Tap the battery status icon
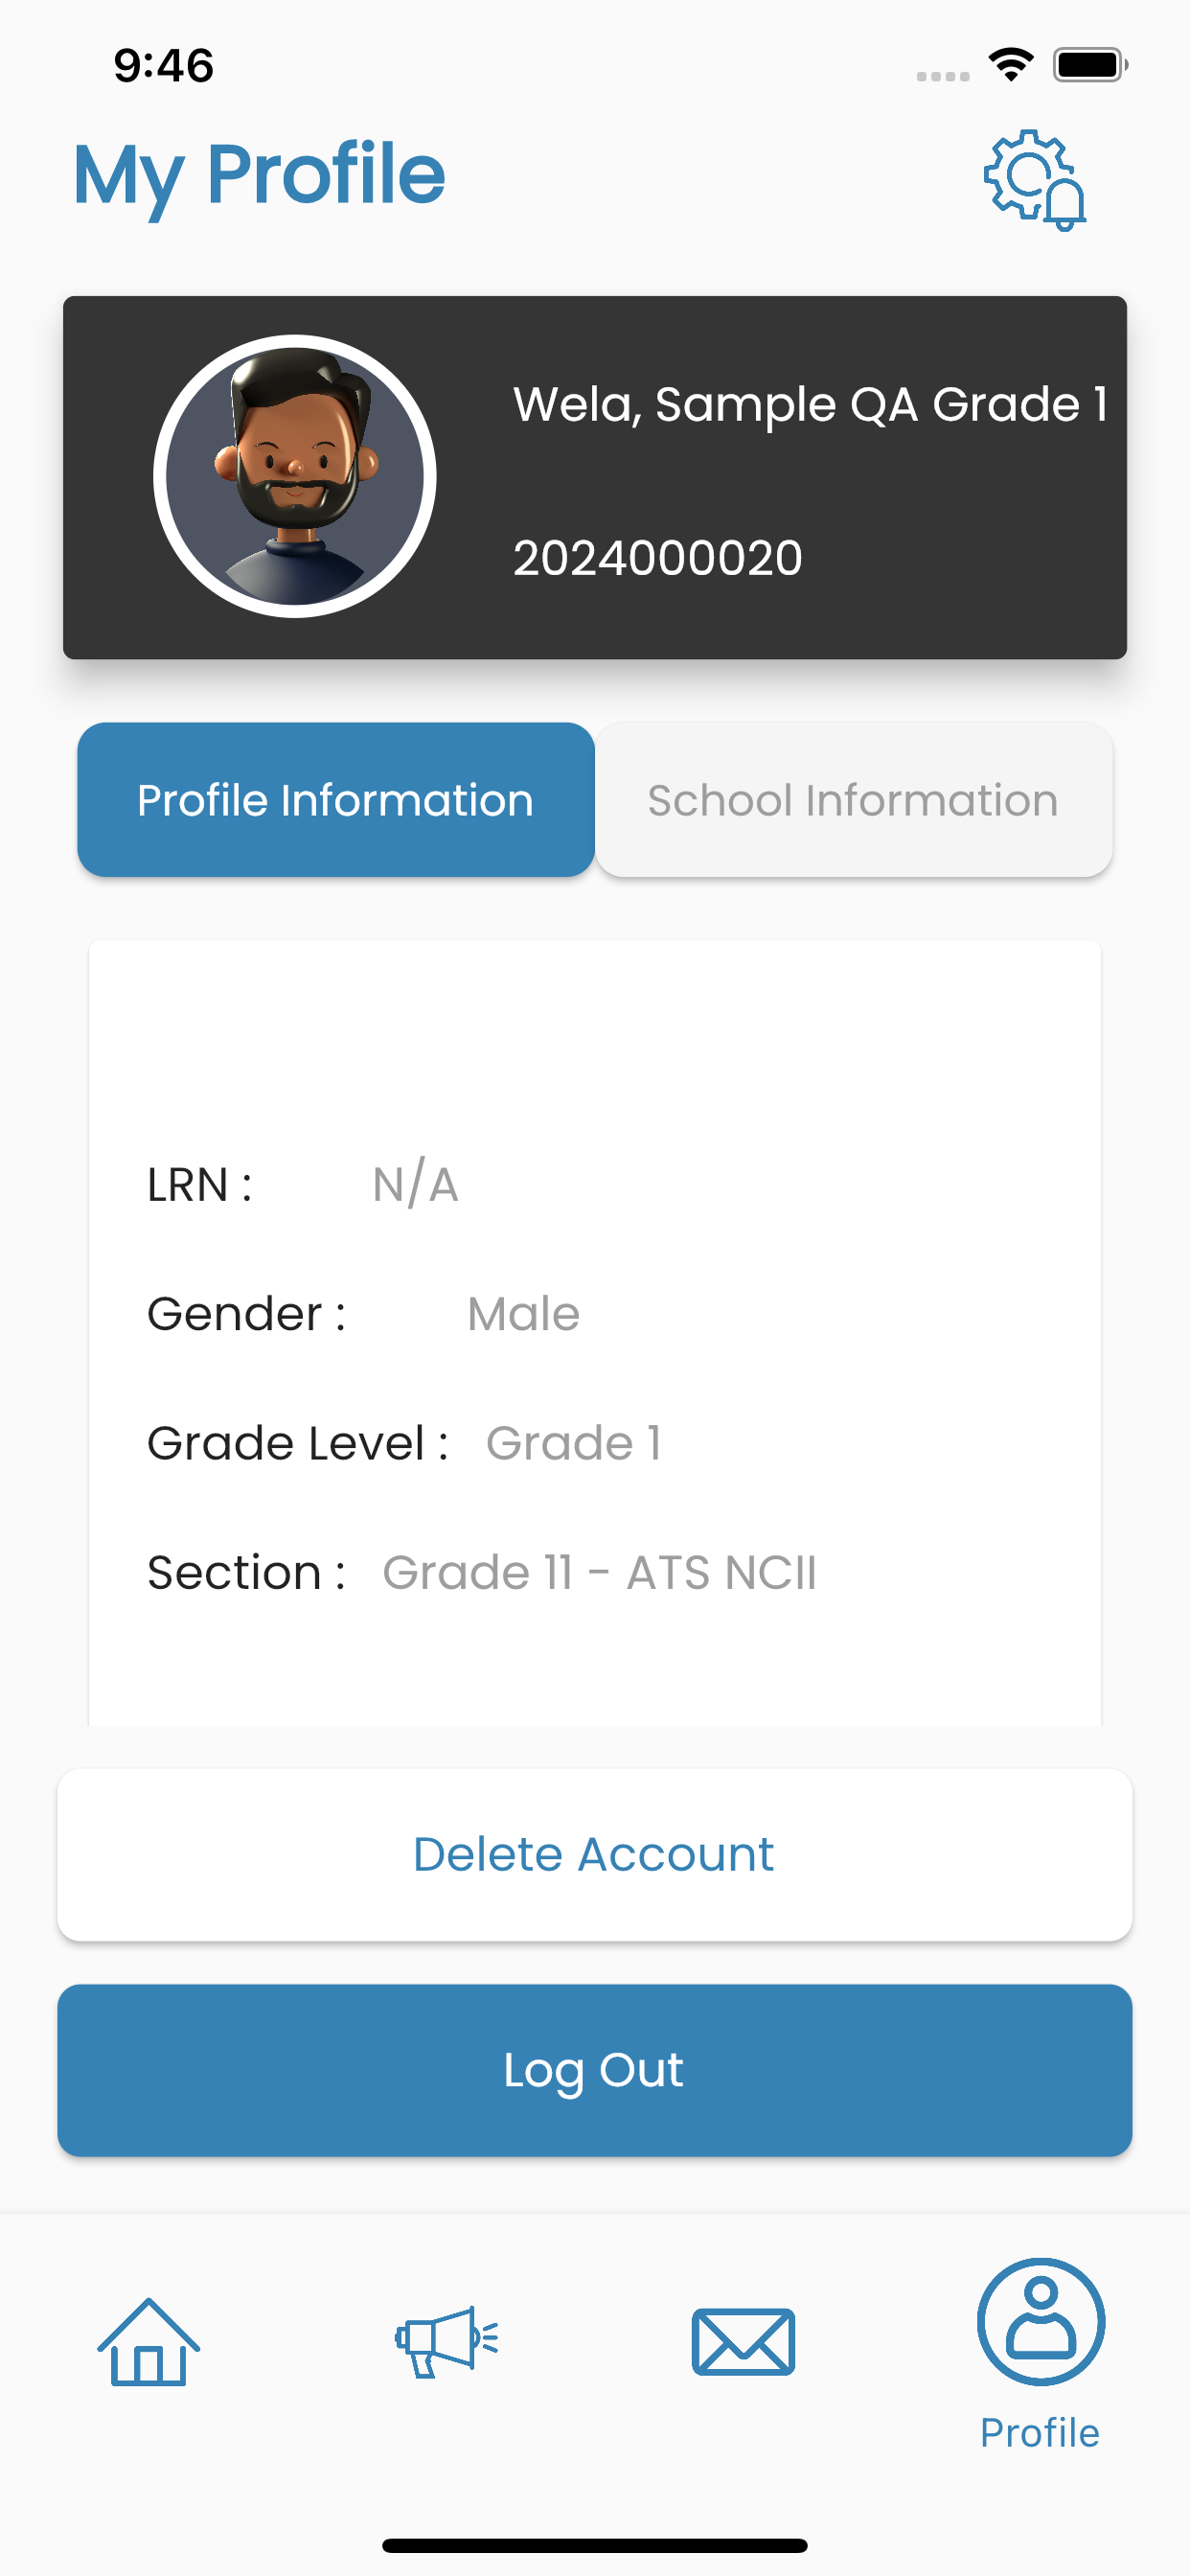Image resolution: width=1190 pixels, height=2576 pixels. [1090, 65]
